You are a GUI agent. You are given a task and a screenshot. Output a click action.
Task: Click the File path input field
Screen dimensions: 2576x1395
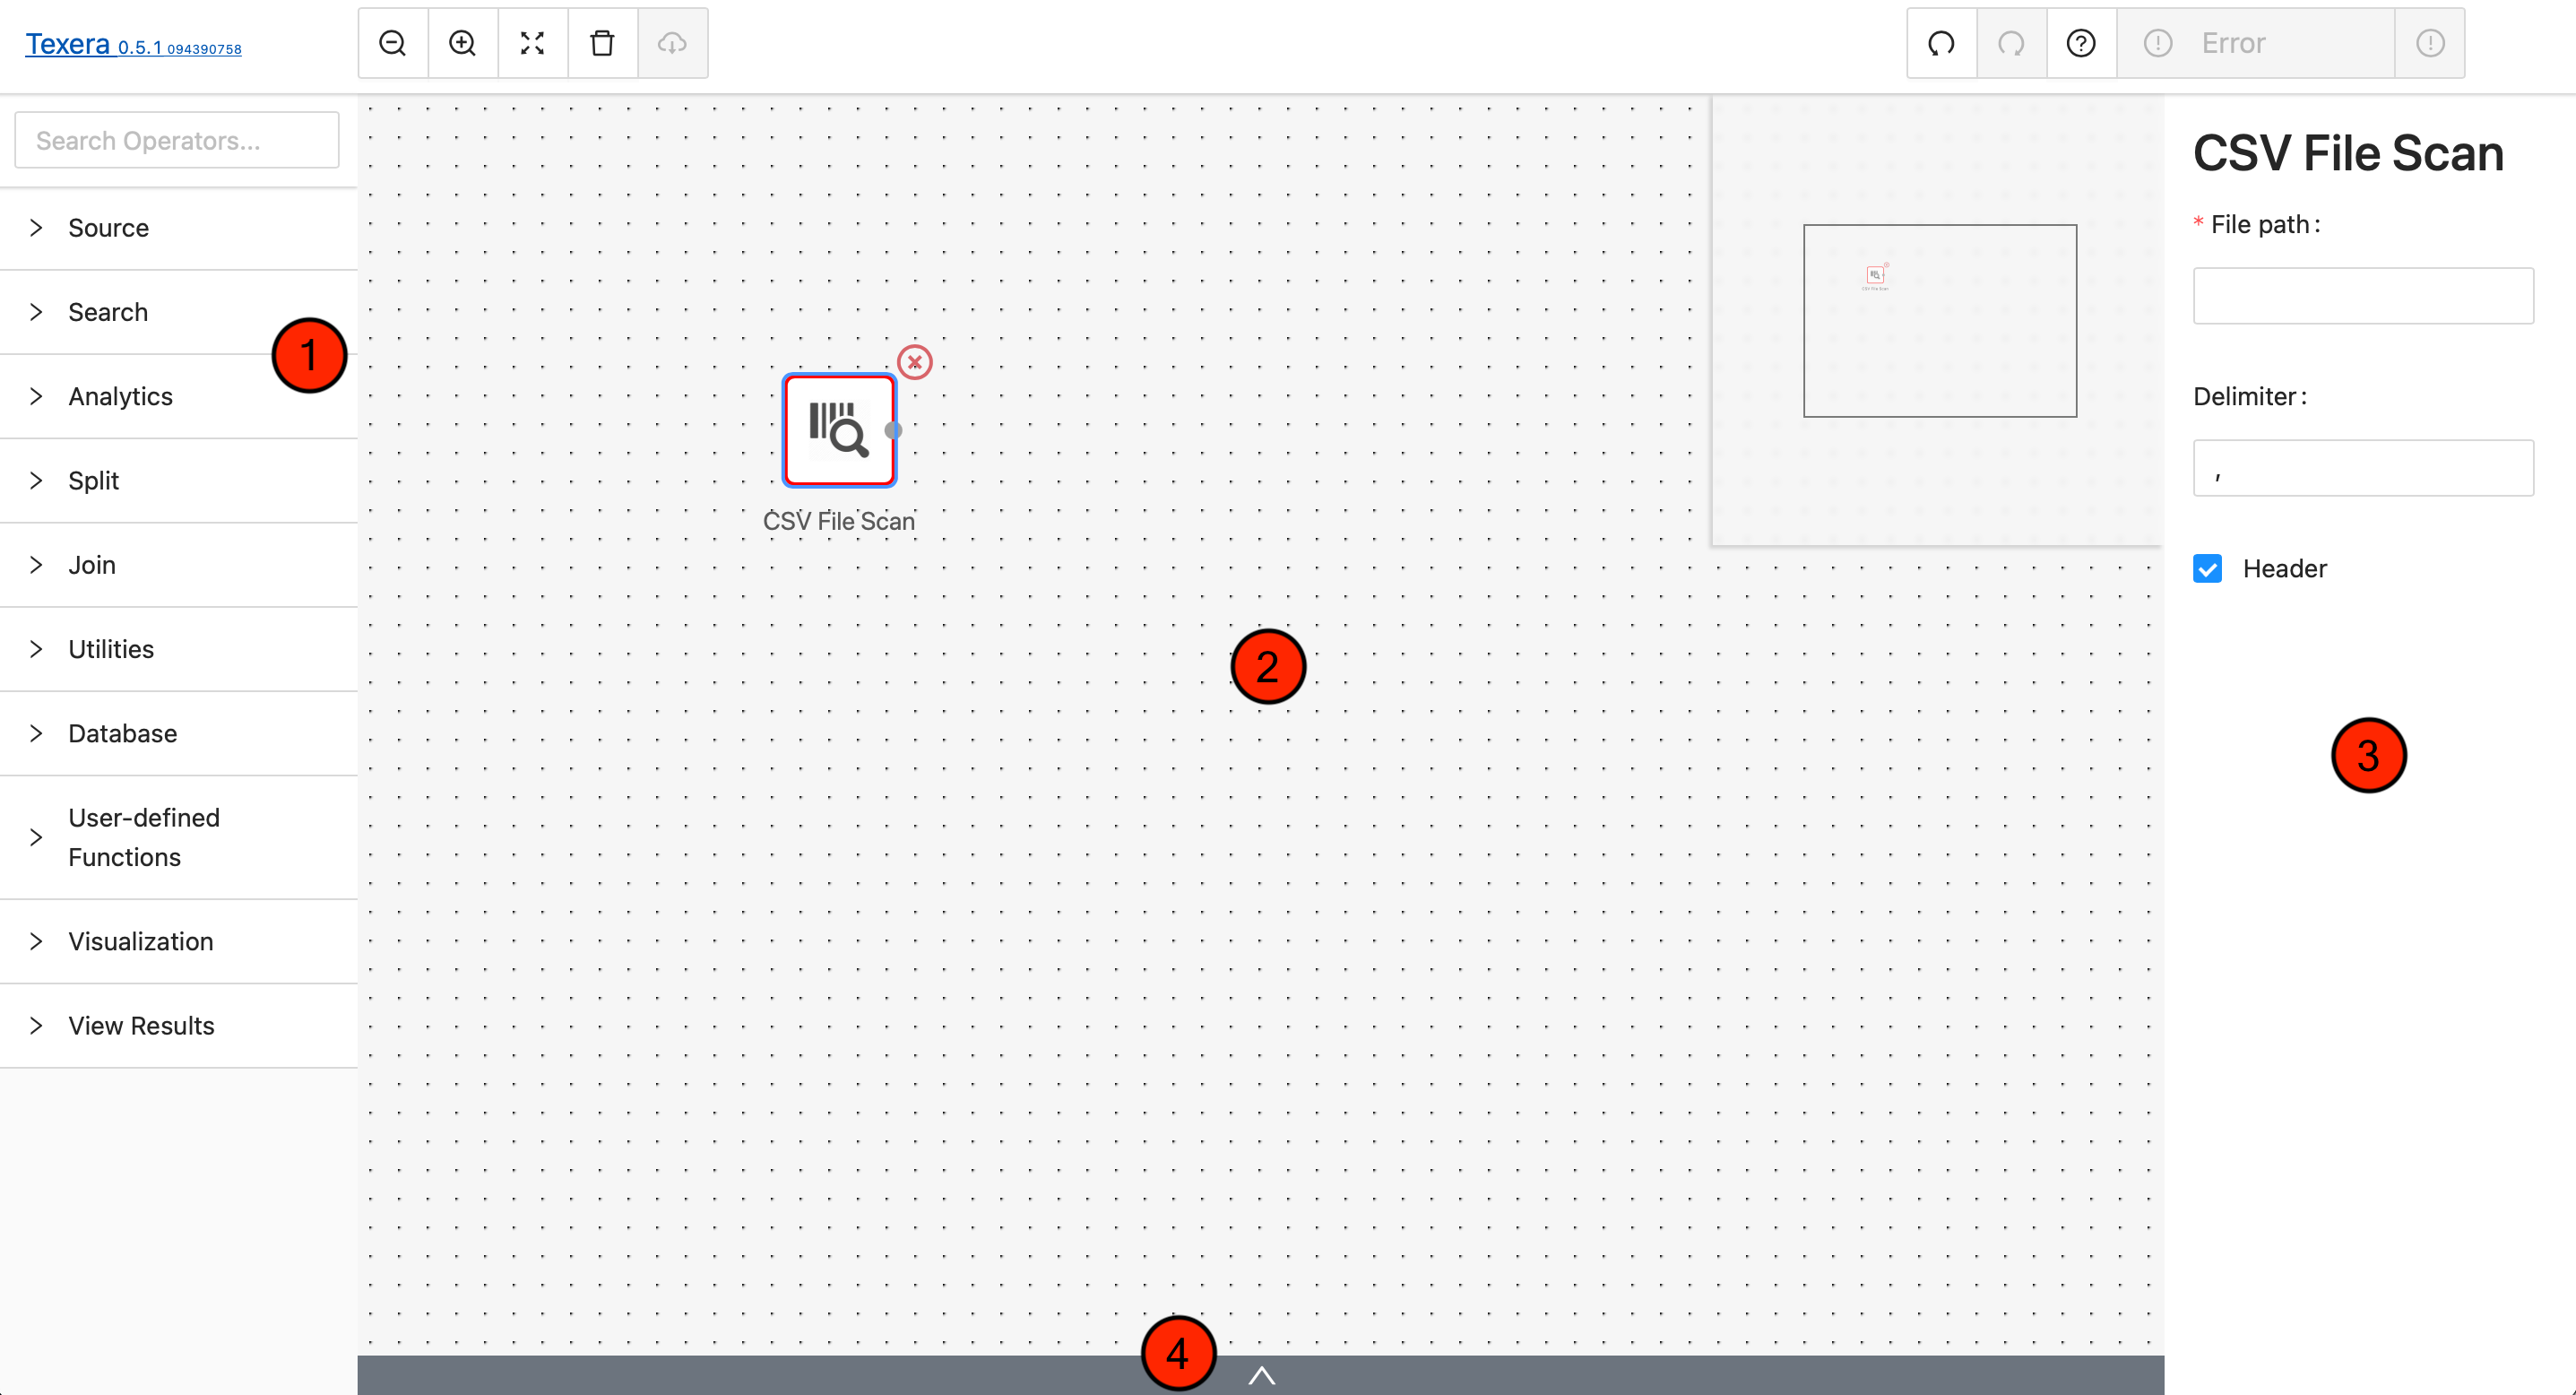pyautogui.click(x=2364, y=296)
